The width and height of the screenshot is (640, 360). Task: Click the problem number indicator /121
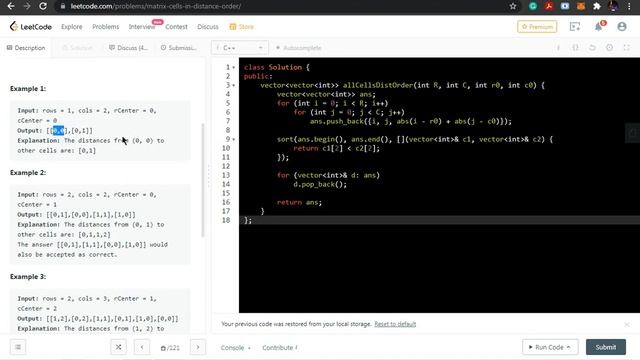(170, 348)
